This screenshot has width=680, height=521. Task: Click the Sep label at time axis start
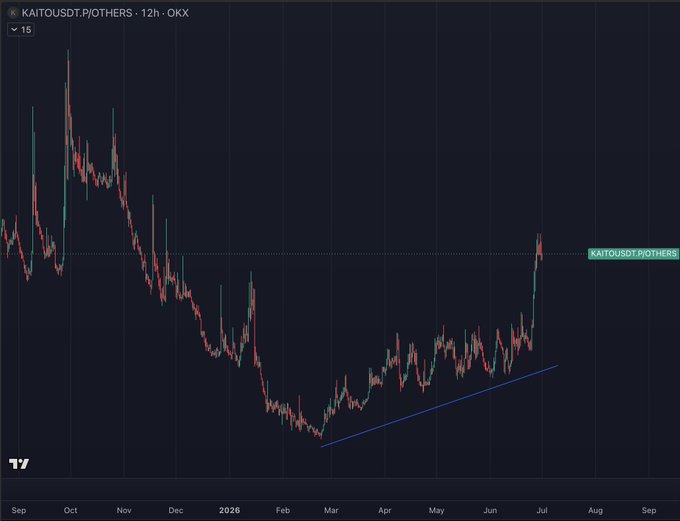[19, 510]
